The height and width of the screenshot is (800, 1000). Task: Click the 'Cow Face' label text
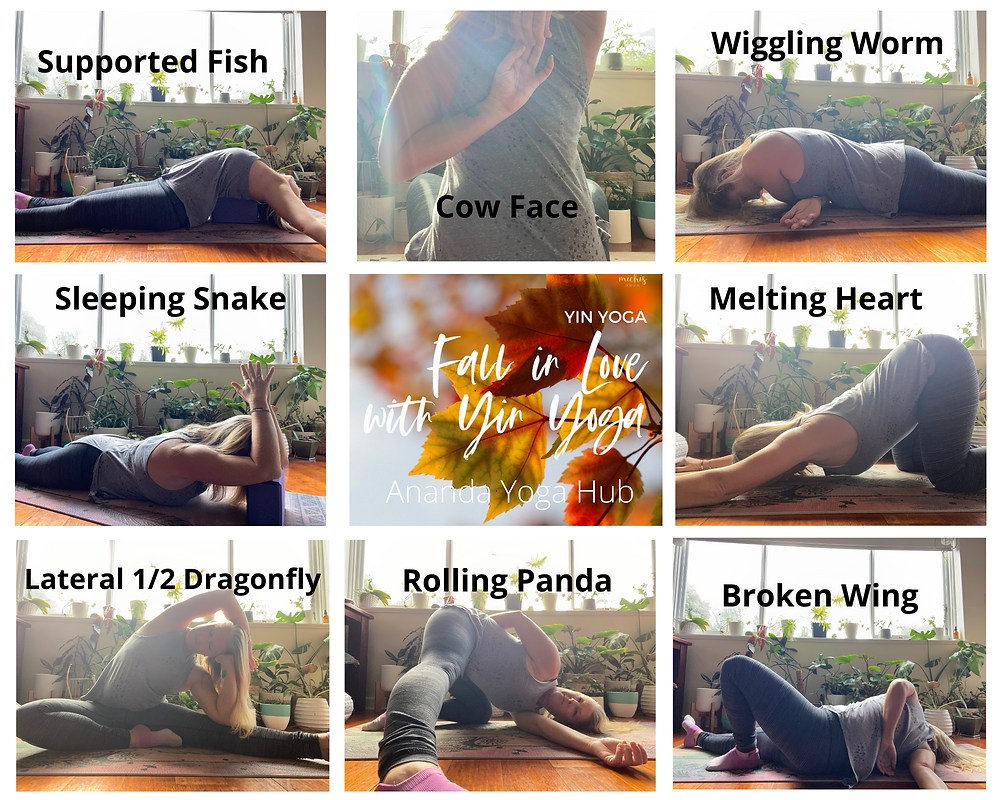[x=507, y=207]
